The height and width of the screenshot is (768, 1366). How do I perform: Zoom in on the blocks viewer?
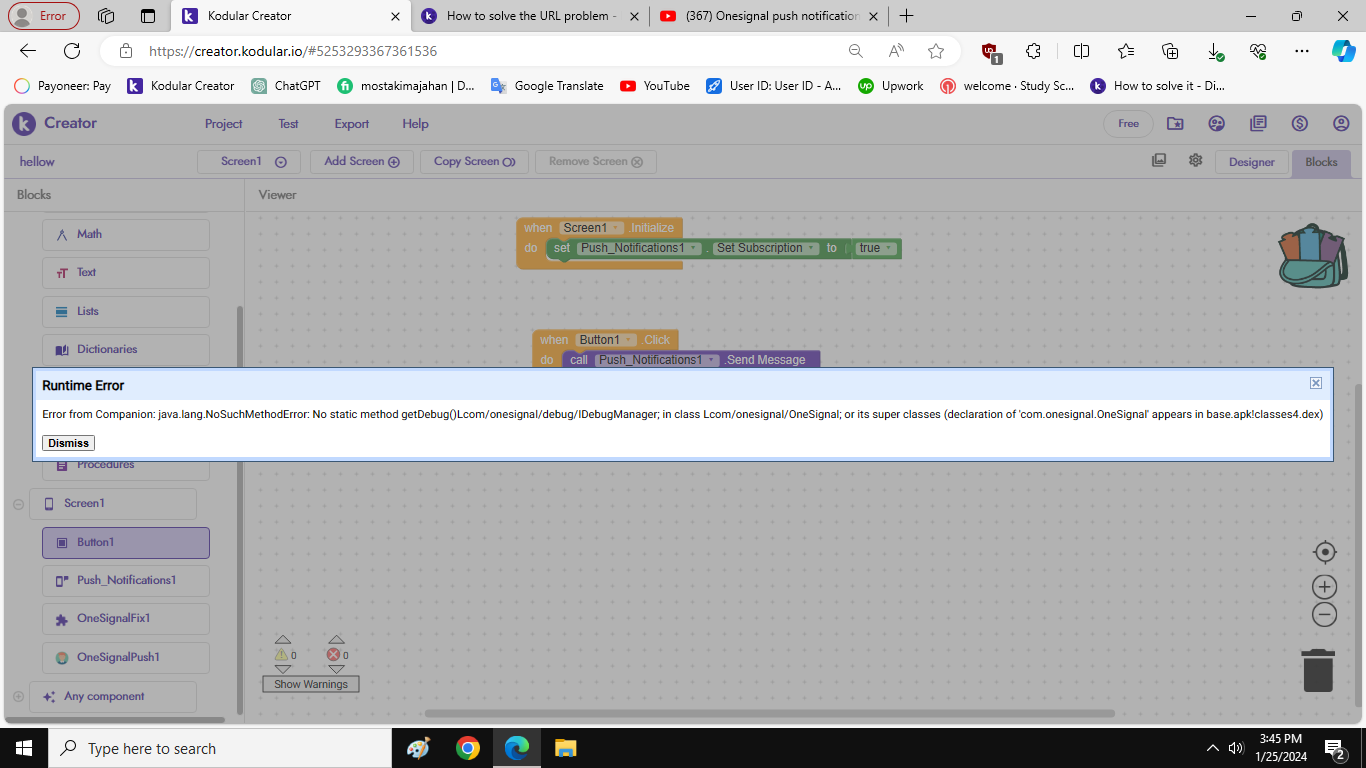click(1324, 586)
